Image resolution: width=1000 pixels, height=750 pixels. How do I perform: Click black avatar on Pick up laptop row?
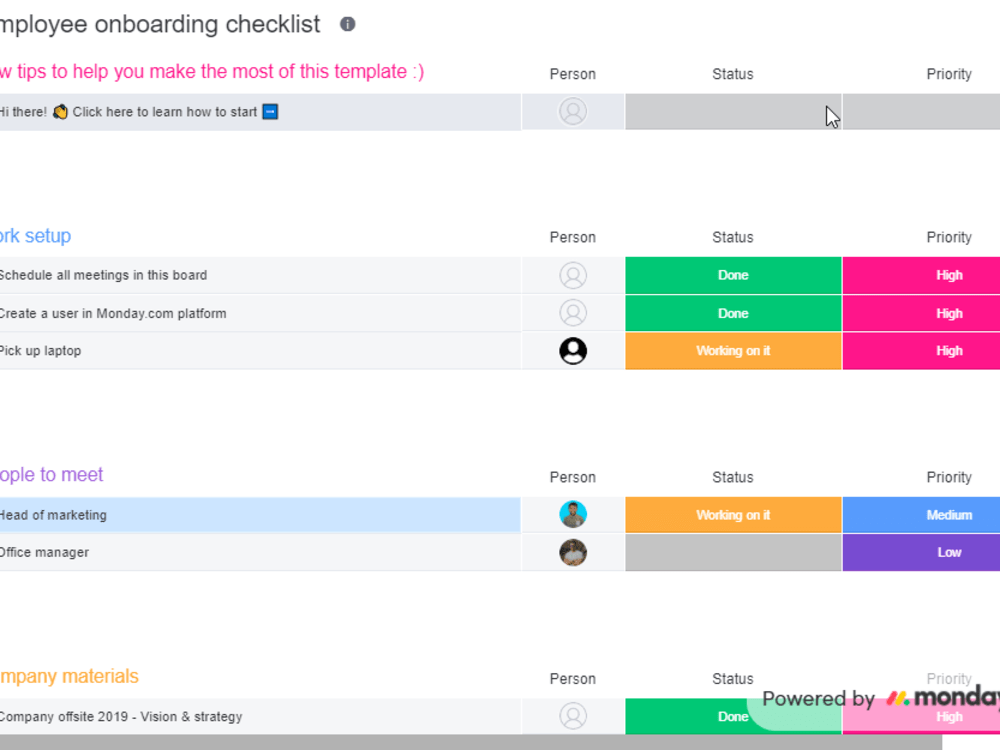pos(573,351)
